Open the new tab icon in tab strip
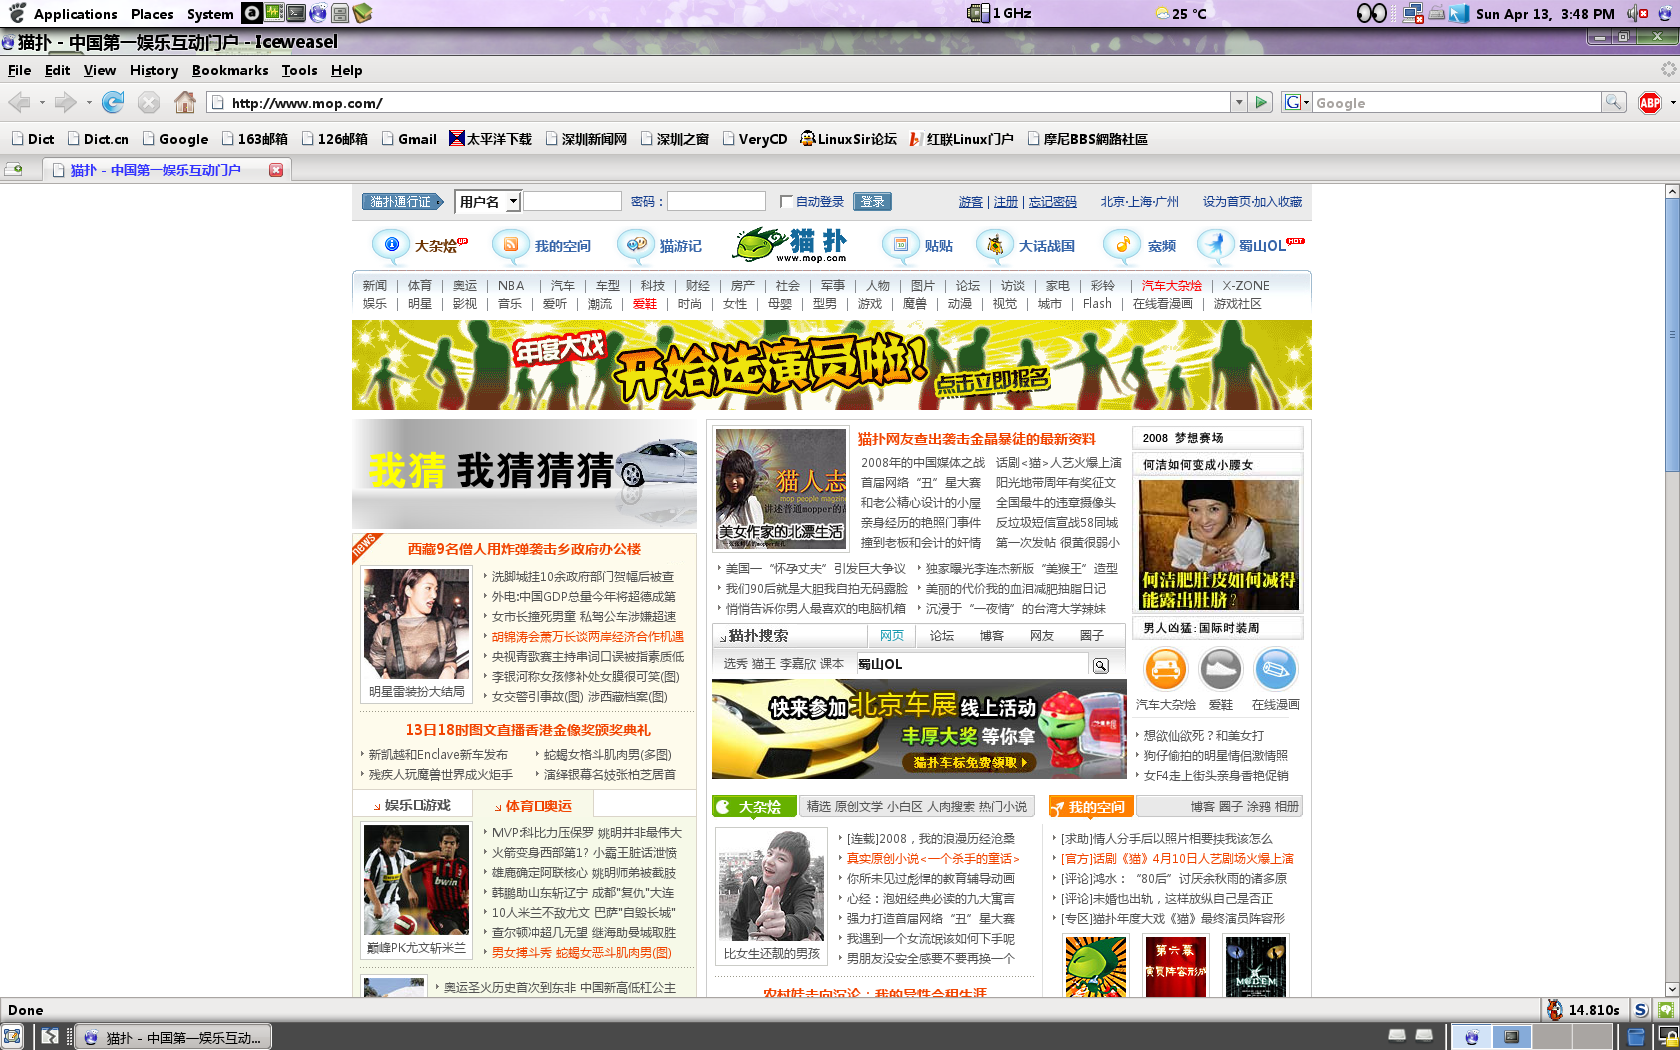The width and height of the screenshot is (1680, 1050). [x=14, y=170]
